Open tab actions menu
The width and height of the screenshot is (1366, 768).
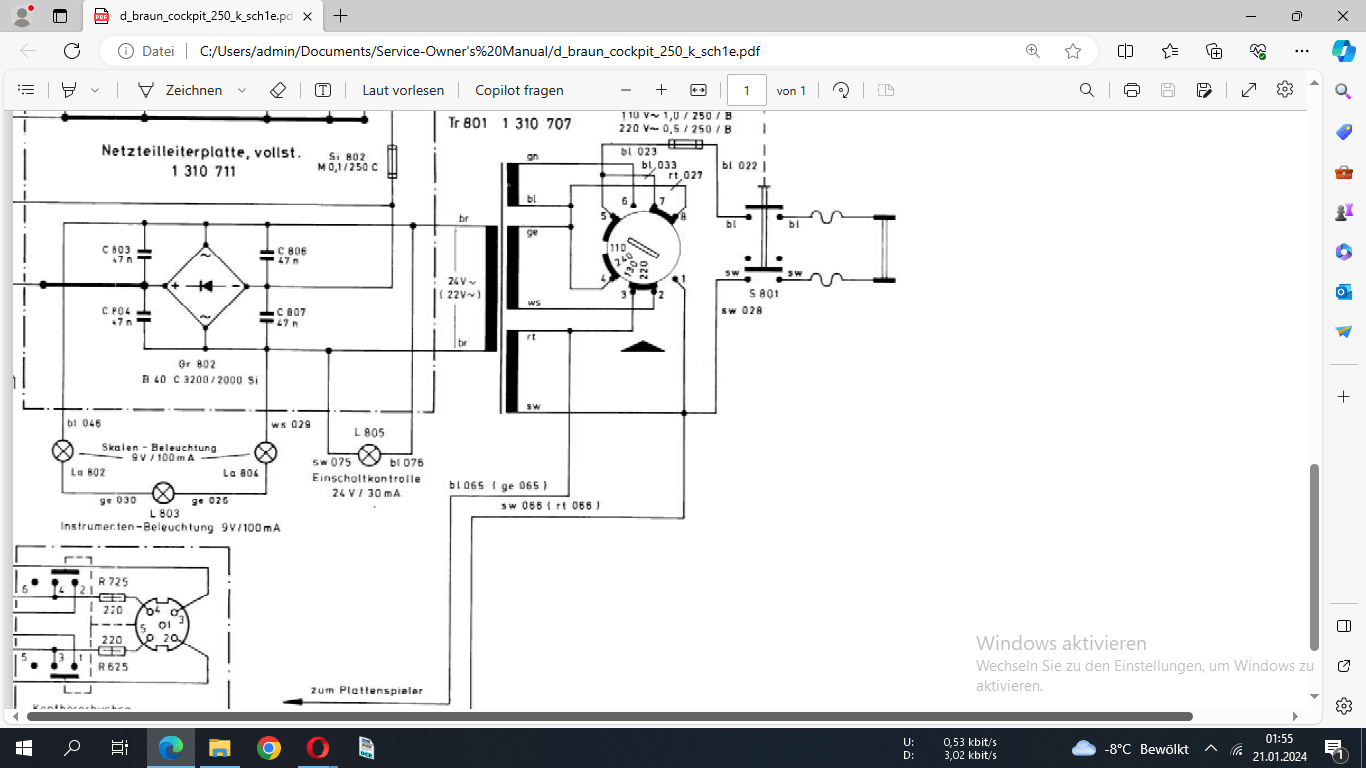(60, 16)
